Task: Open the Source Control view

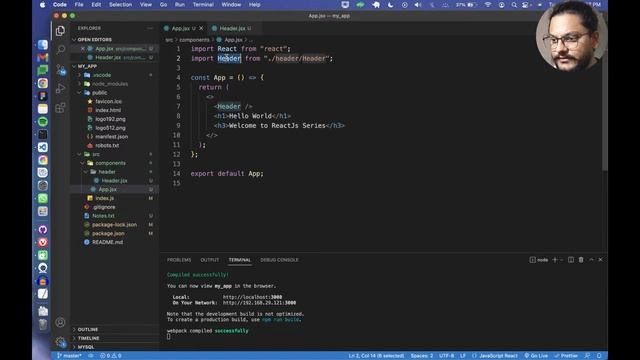Action: pos(60,69)
